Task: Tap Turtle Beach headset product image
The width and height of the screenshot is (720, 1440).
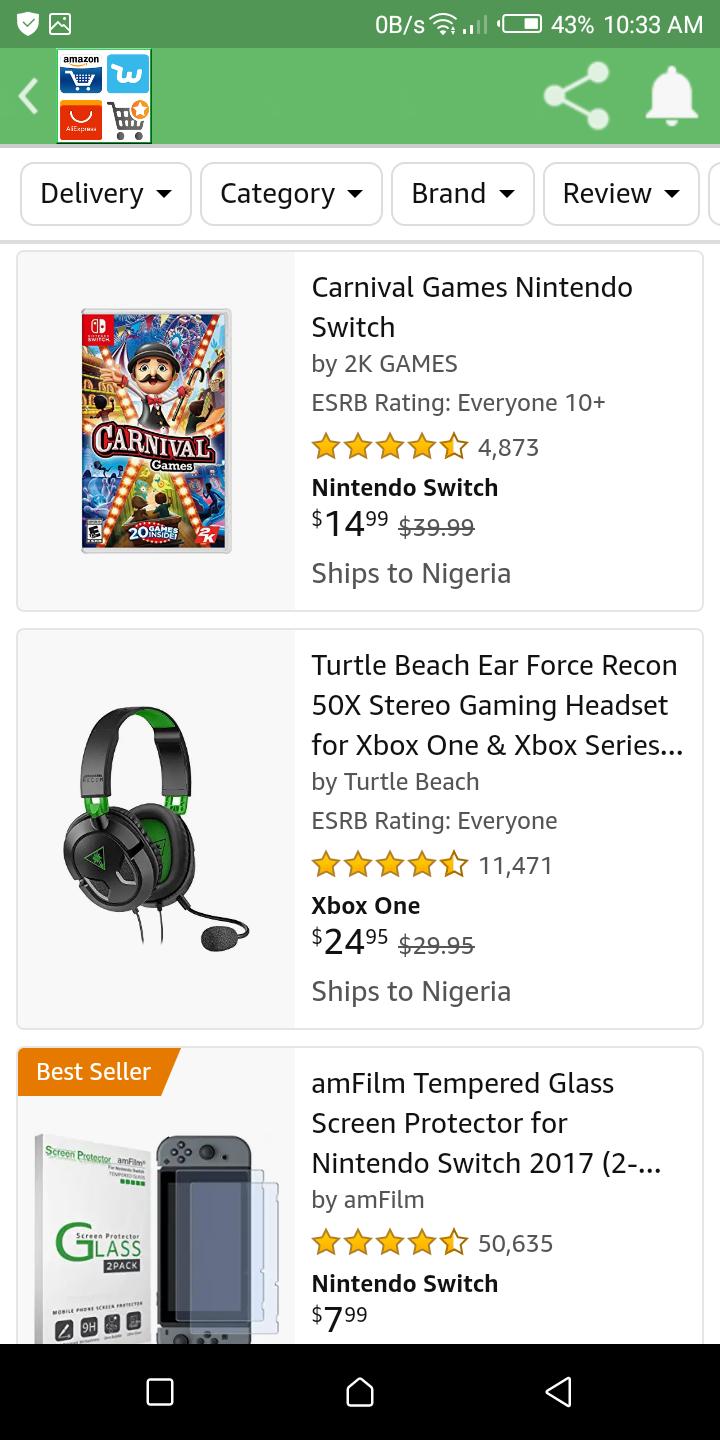Action: pyautogui.click(x=156, y=829)
